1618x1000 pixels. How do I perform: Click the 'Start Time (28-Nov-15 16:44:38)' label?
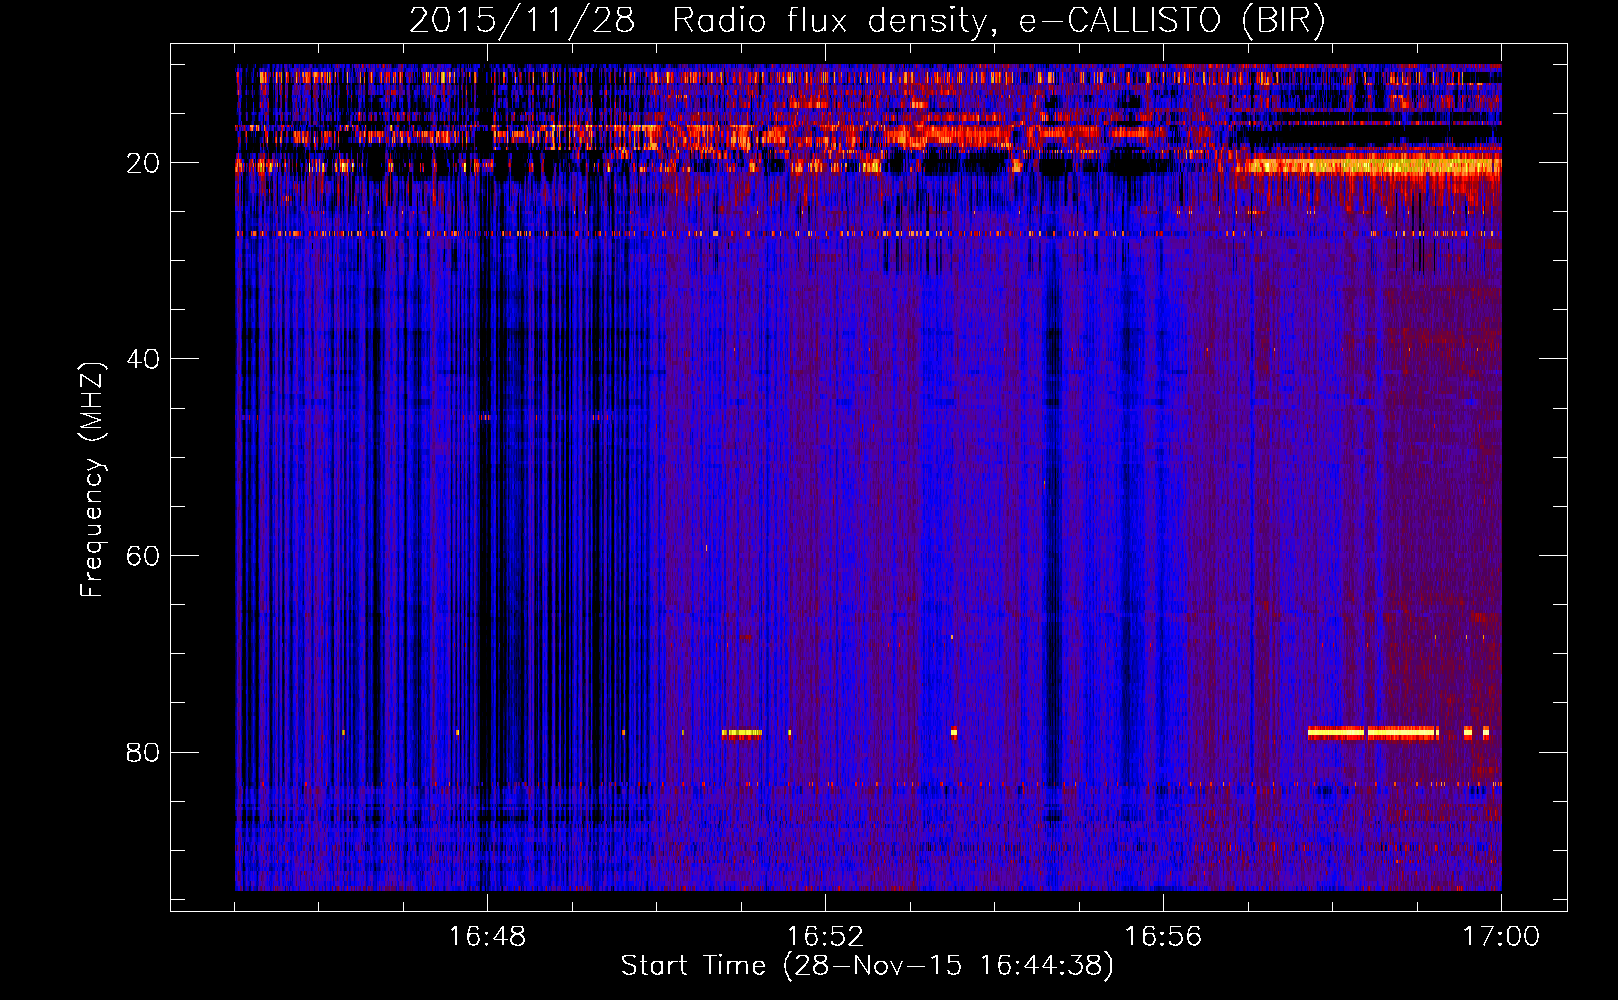pyautogui.click(x=867, y=966)
